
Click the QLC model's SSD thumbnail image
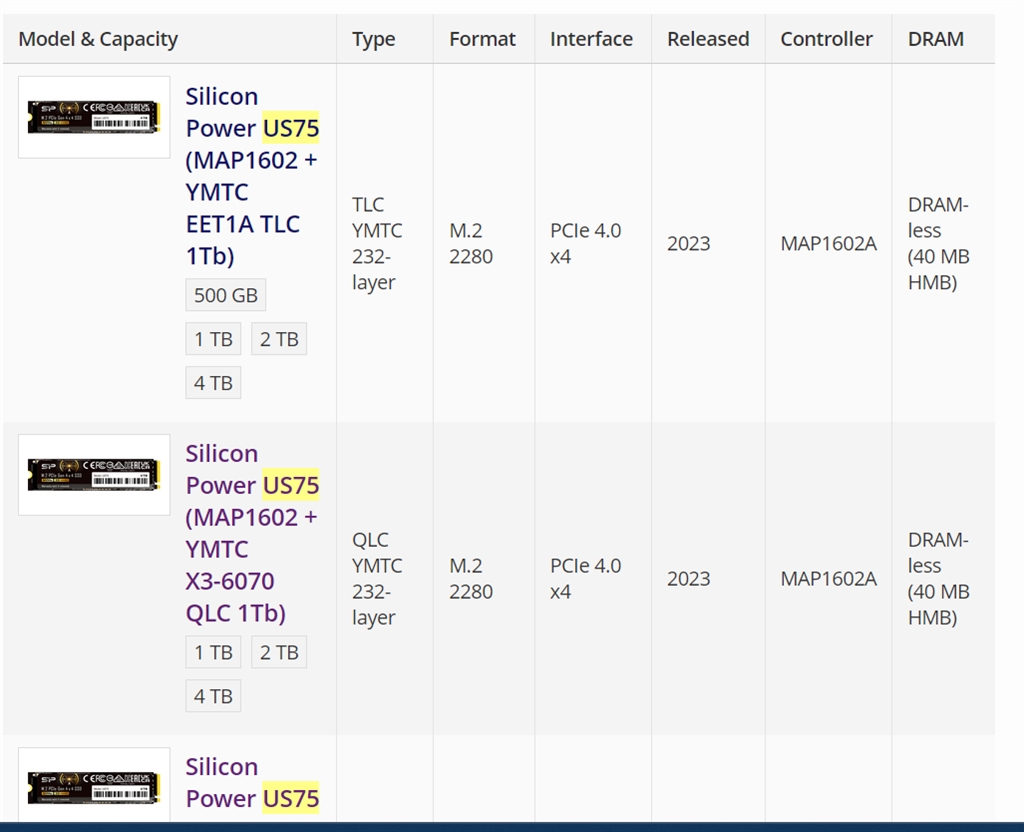click(x=94, y=475)
